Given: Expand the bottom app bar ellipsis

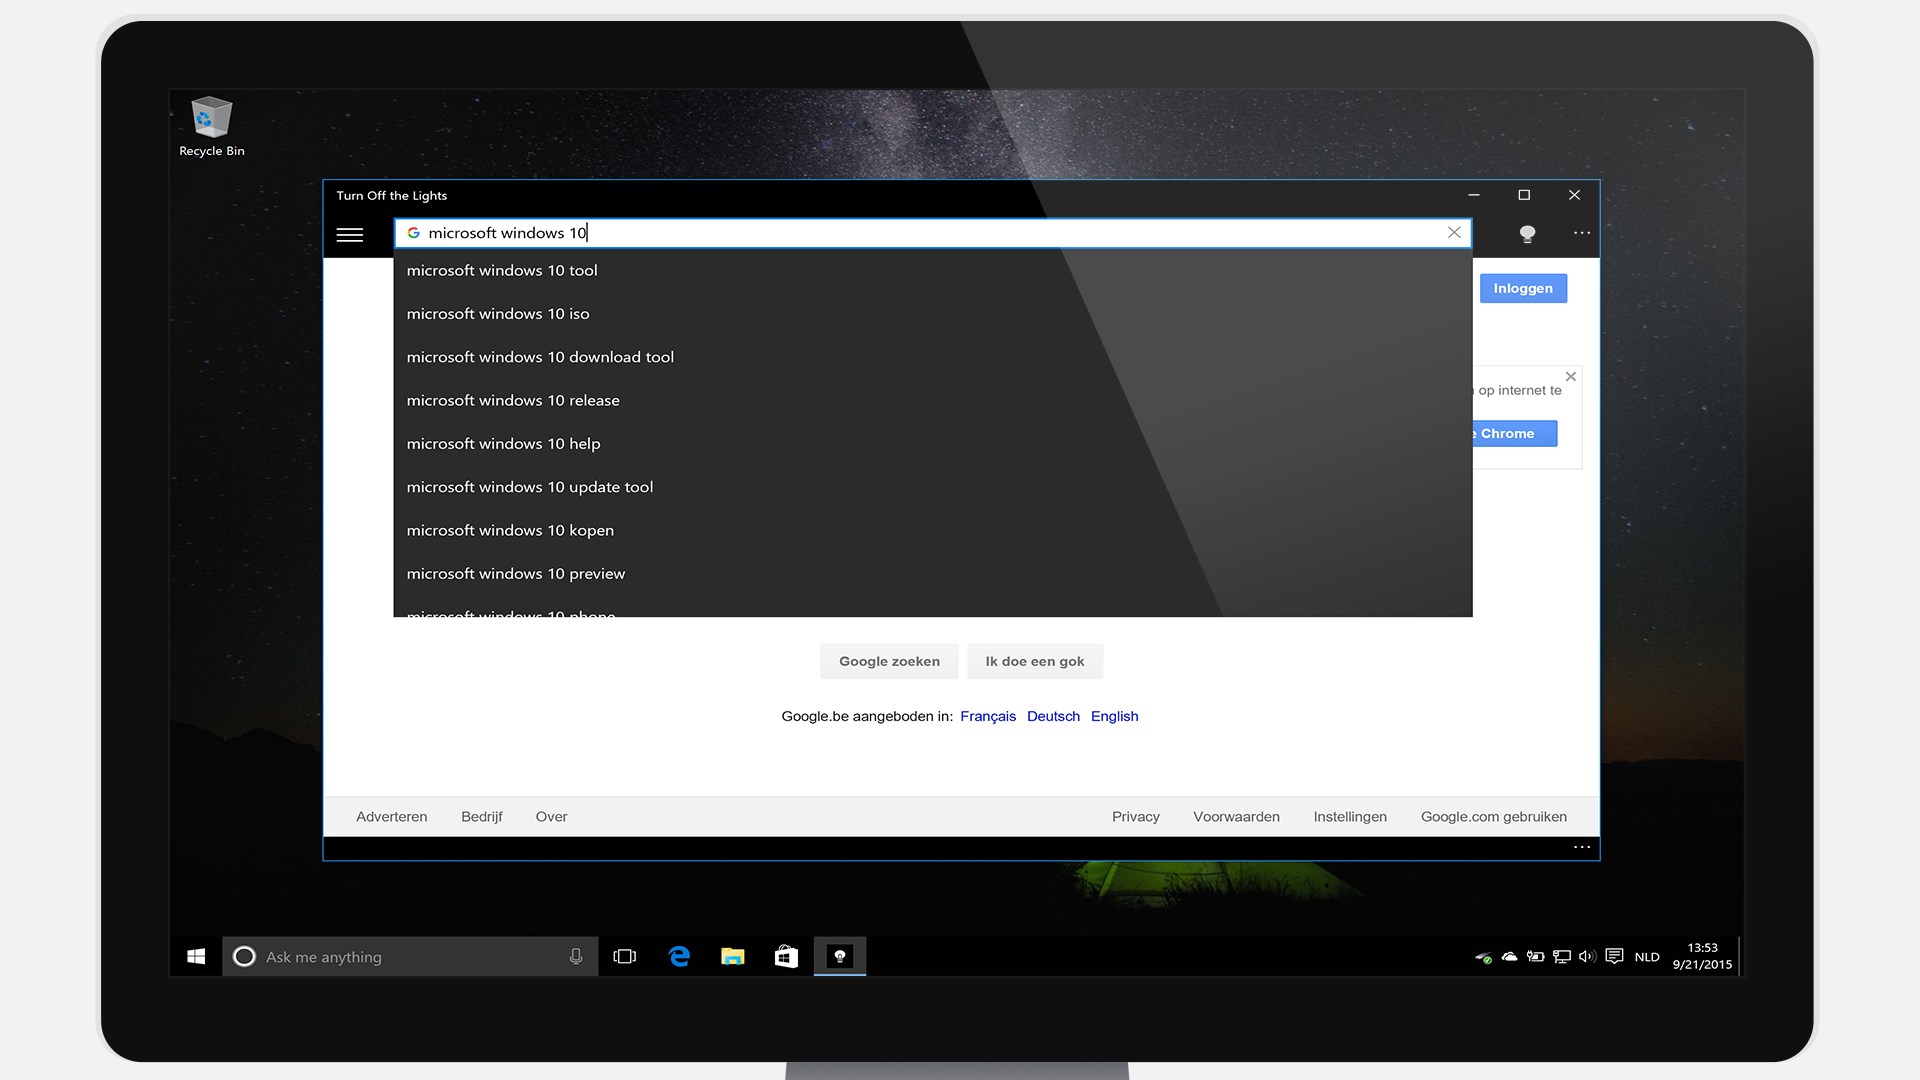Looking at the screenshot, I should [1581, 847].
